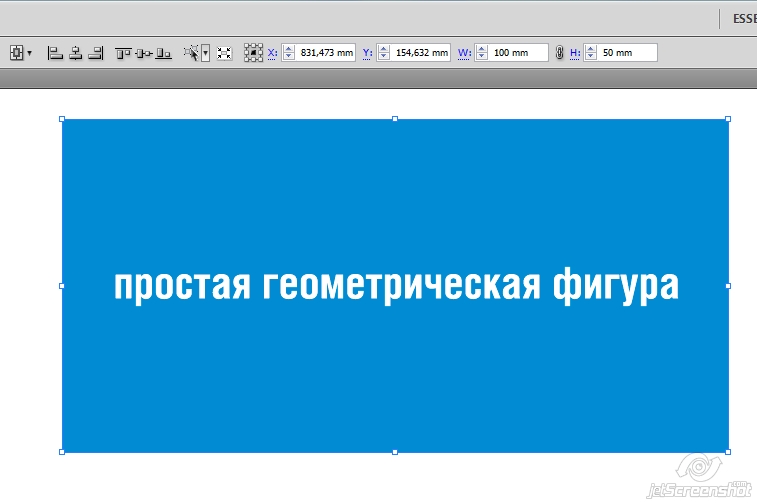The width and height of the screenshot is (757, 504).
Task: Click the middle-left selection handle of rectangle
Action: pos(62,286)
